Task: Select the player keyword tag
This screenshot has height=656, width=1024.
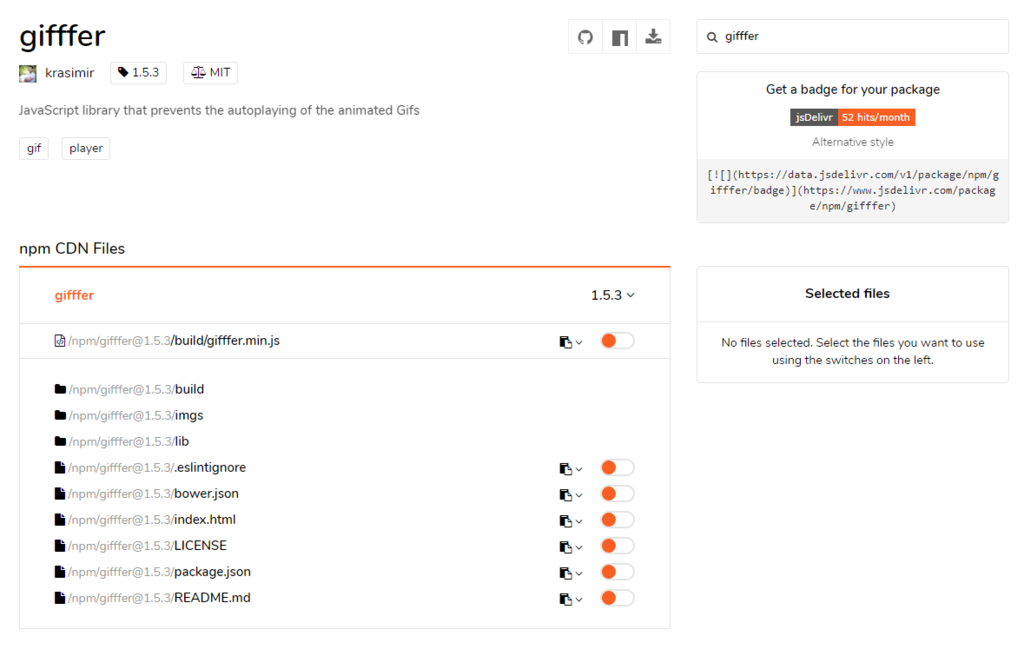Action: point(86,148)
